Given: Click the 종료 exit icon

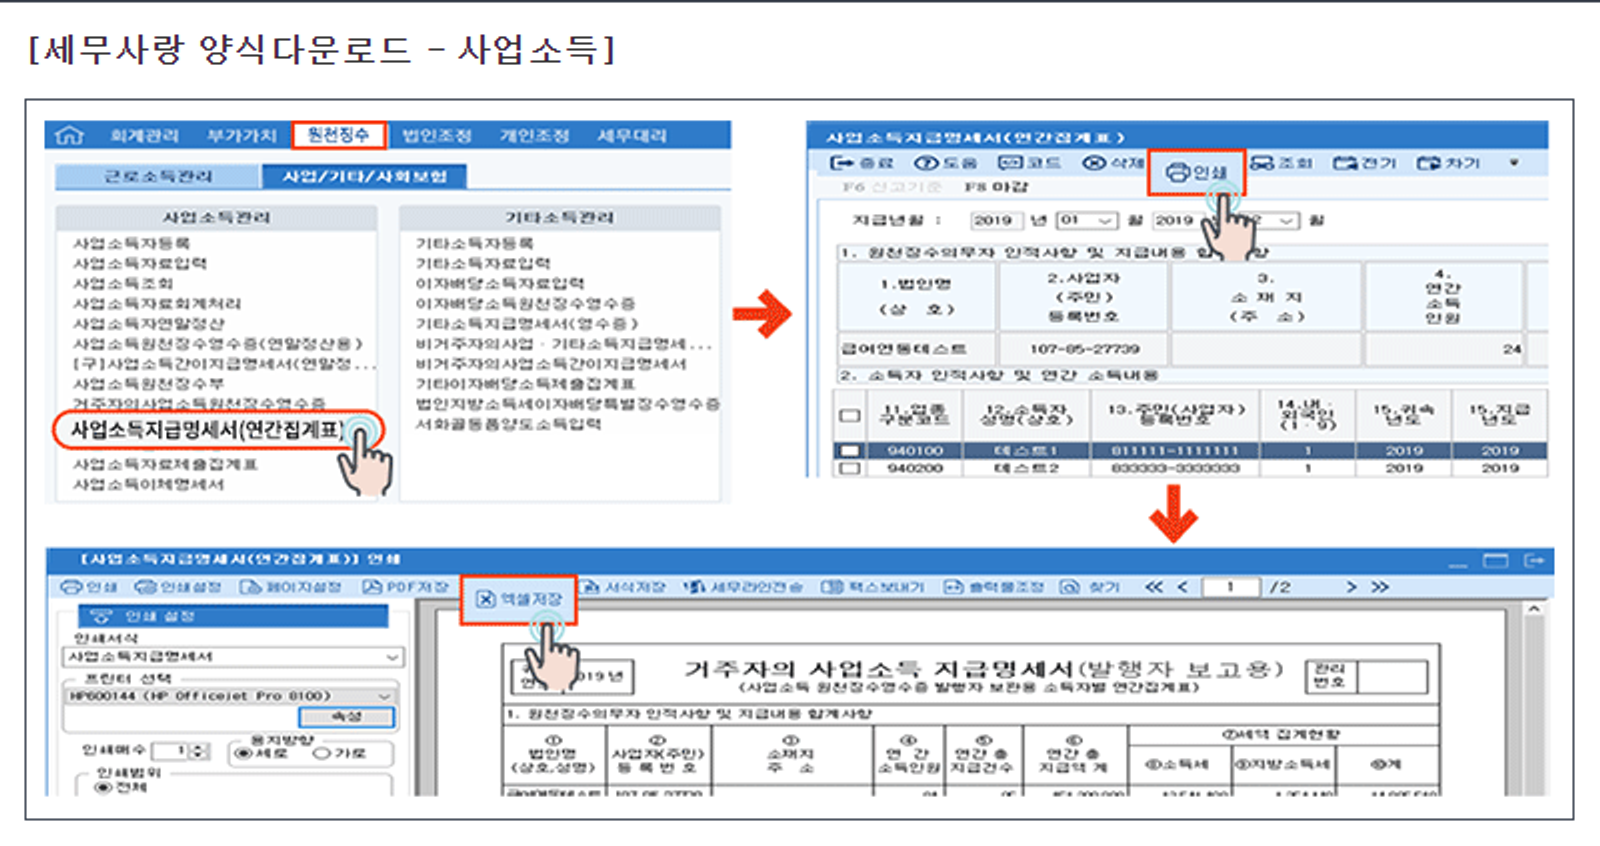Looking at the screenshot, I should [861, 162].
